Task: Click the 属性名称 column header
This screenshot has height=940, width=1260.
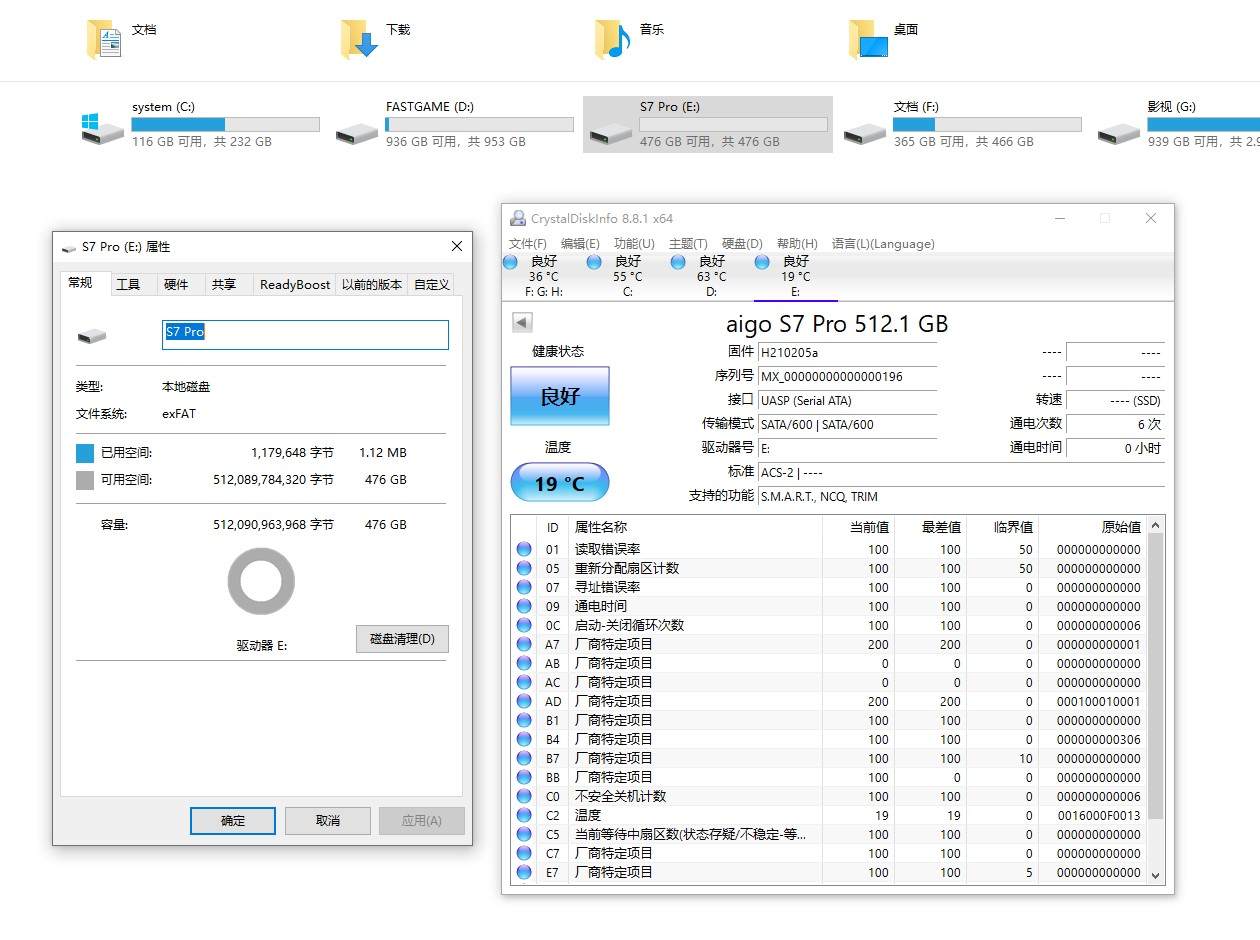Action: point(695,527)
